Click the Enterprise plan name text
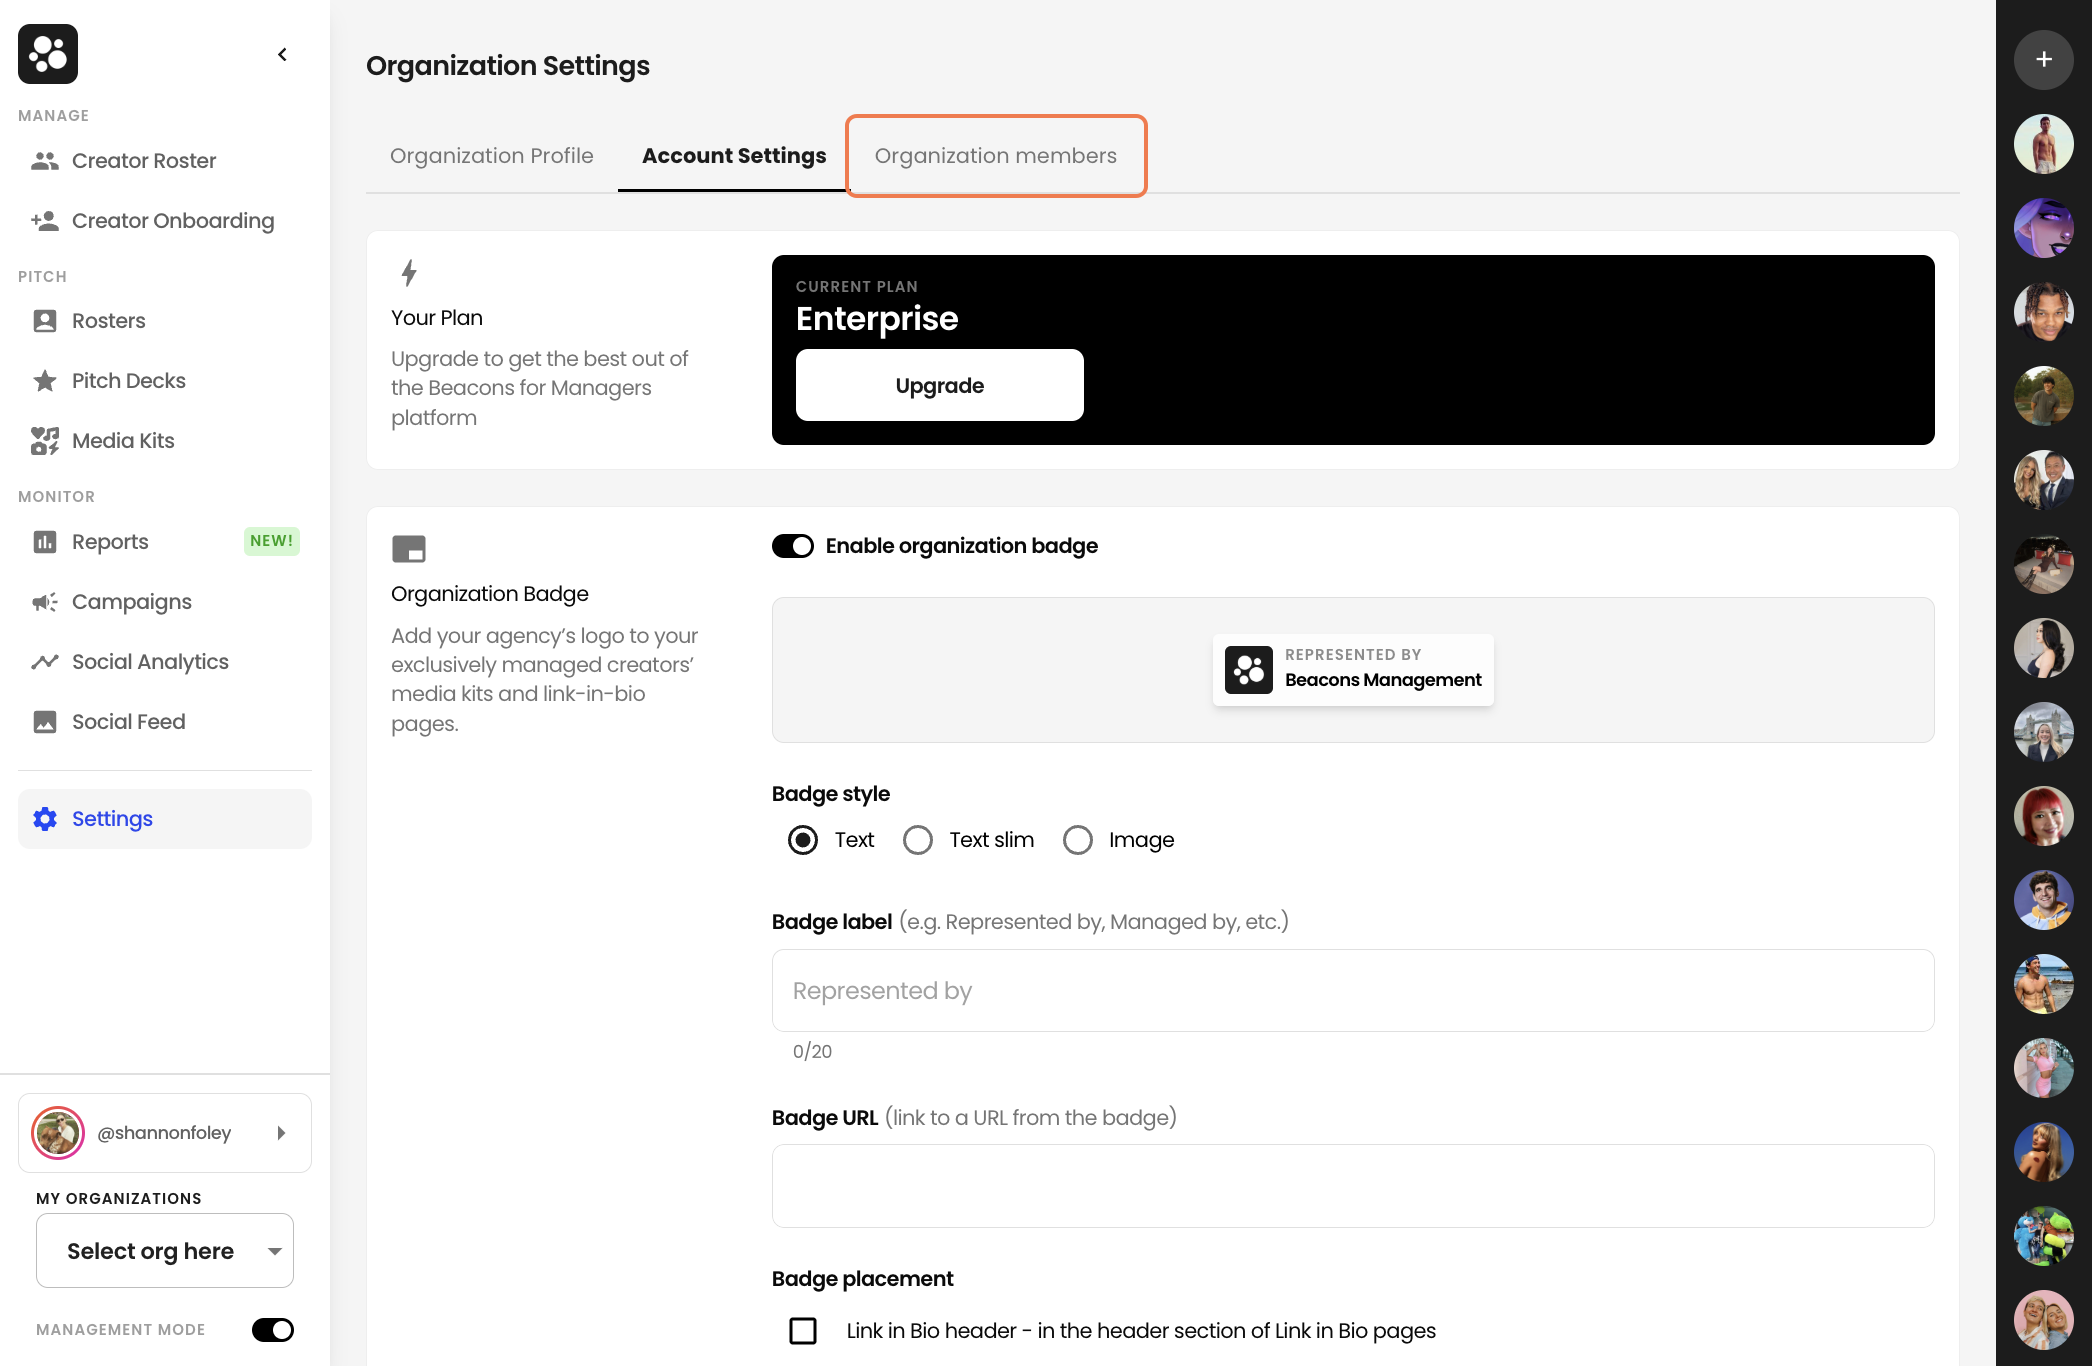Image resolution: width=2092 pixels, height=1366 pixels. point(877,318)
